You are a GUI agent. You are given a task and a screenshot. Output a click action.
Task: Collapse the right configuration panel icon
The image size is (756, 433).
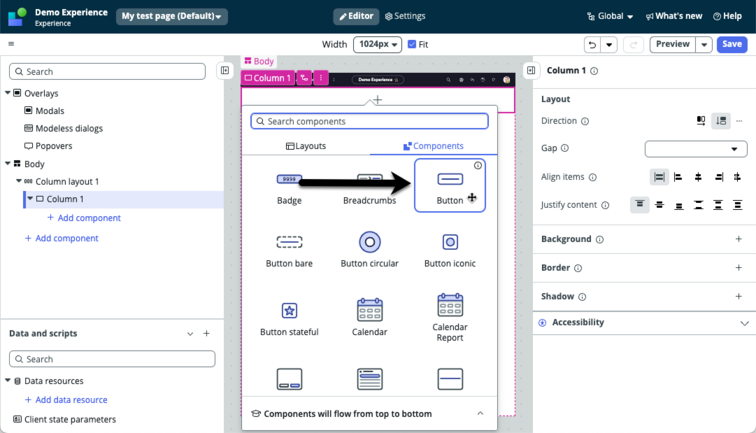(x=531, y=70)
